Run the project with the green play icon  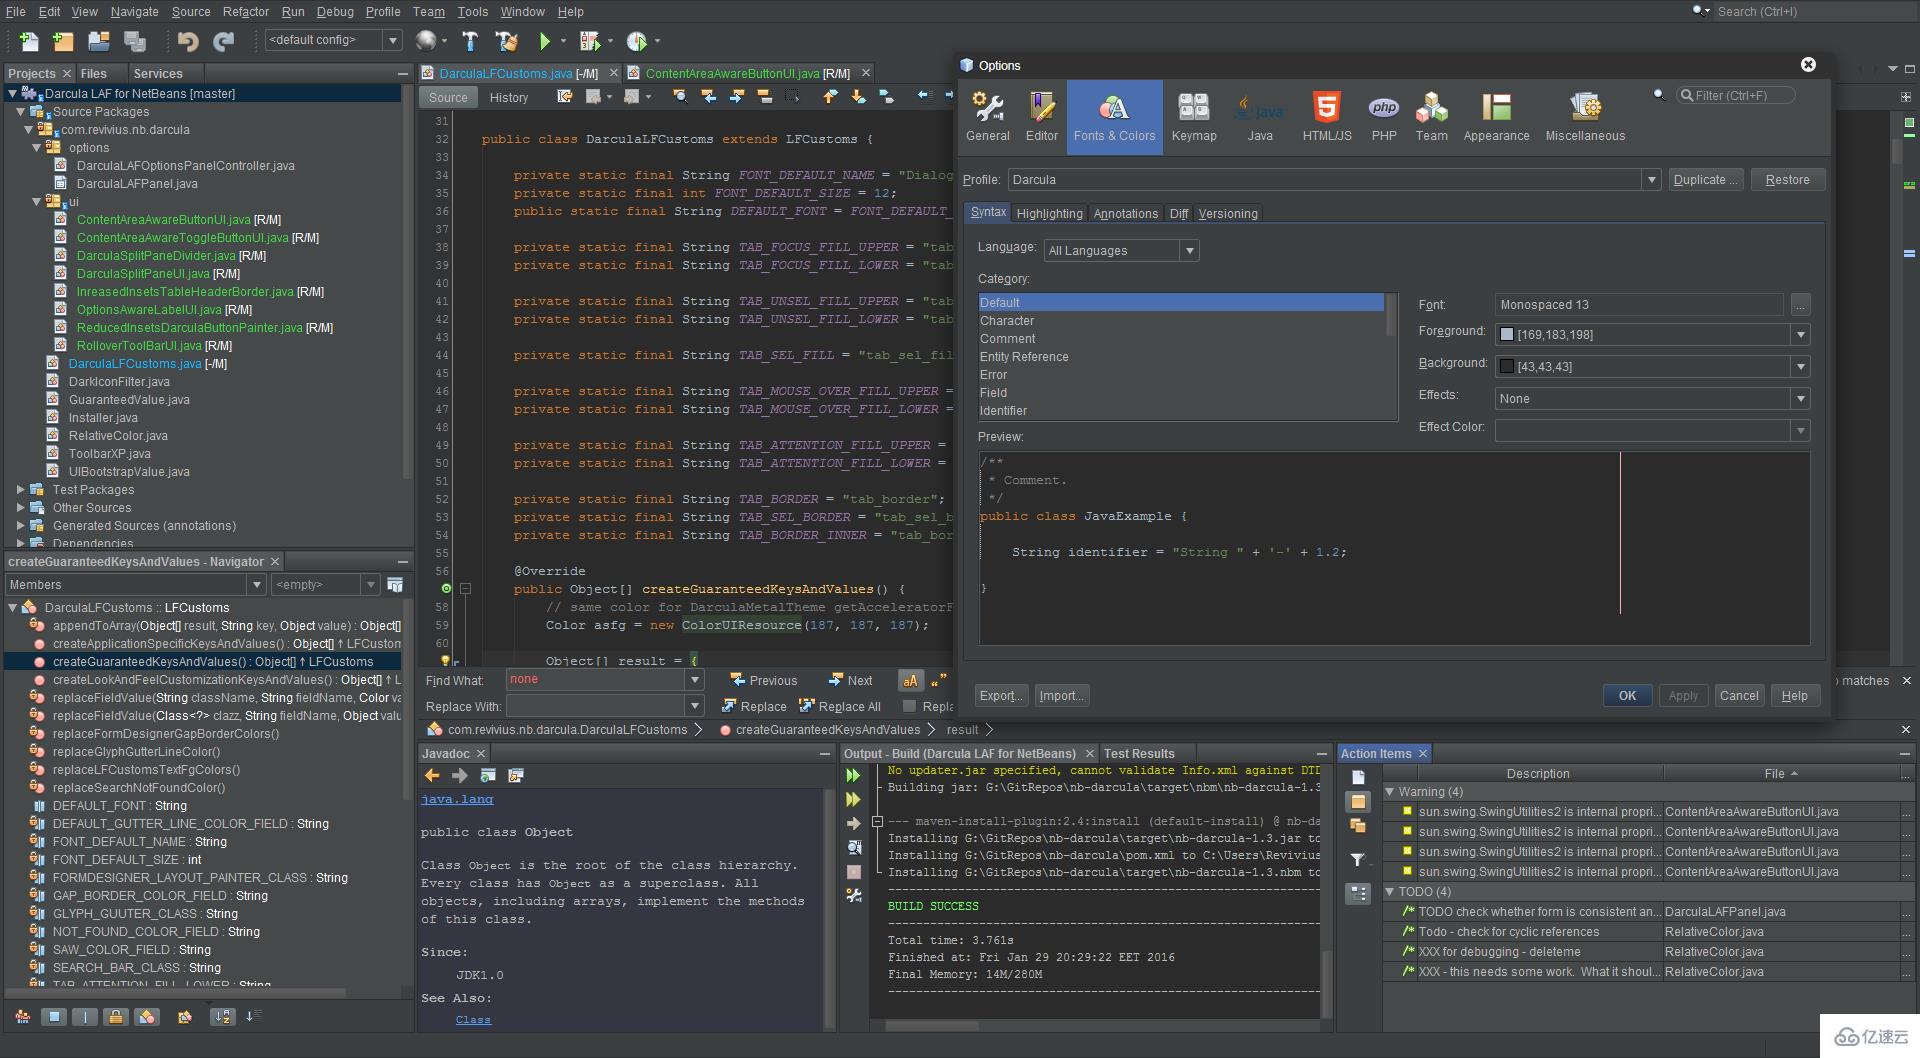545,41
